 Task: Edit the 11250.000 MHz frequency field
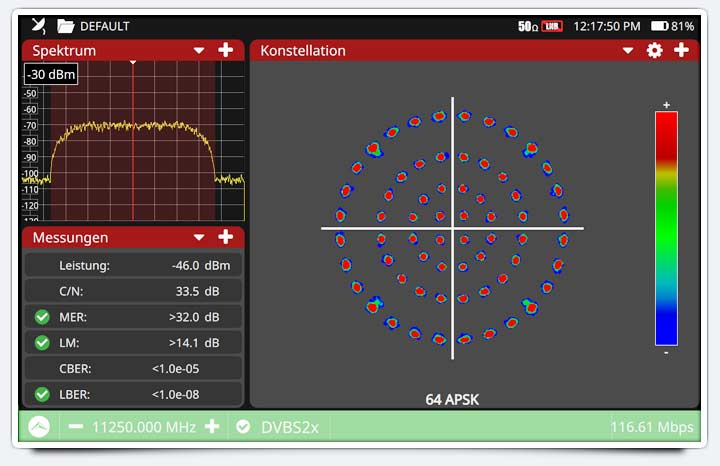(144, 427)
